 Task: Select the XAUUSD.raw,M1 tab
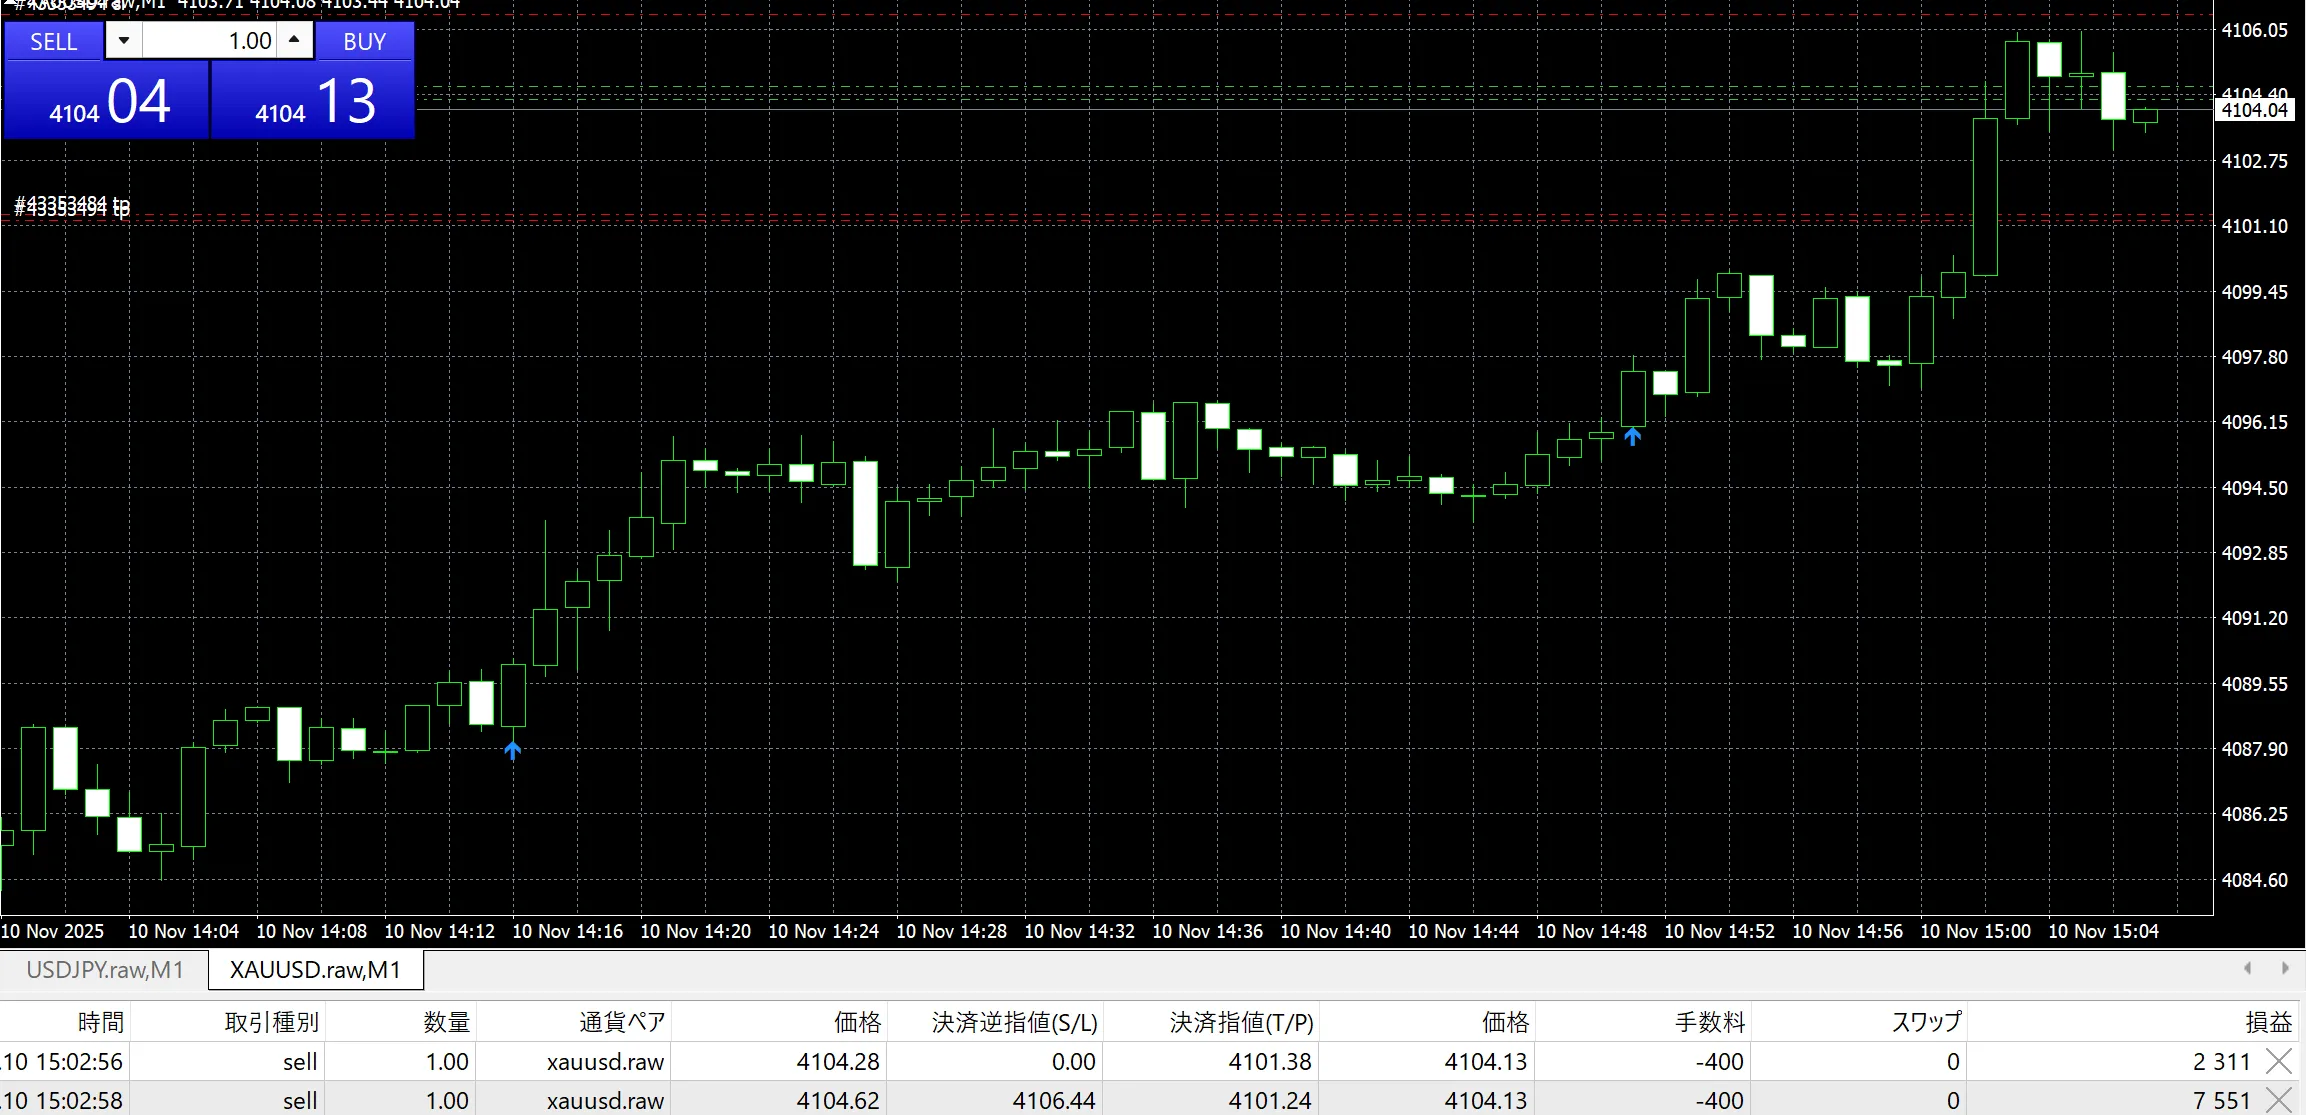click(x=315, y=970)
